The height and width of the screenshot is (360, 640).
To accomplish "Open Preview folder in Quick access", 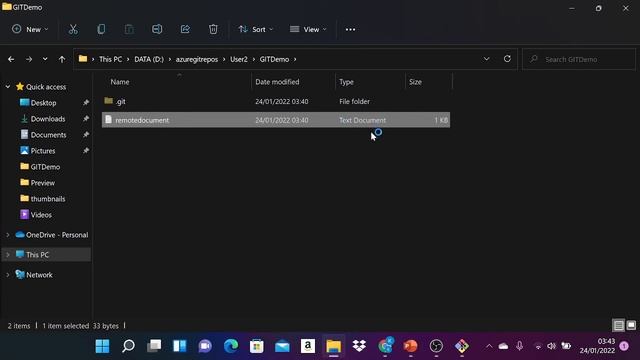I will pos(42,183).
